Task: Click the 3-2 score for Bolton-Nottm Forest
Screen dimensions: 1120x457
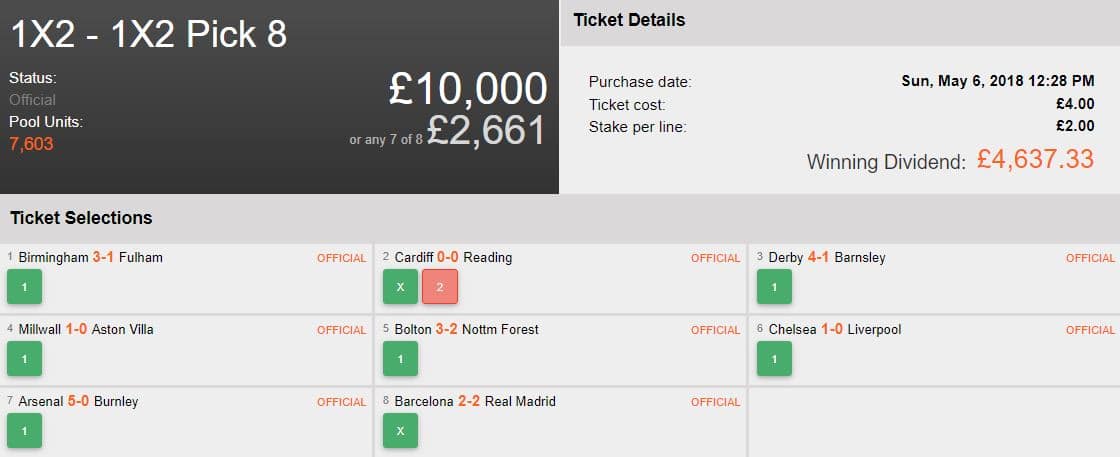Action: tap(447, 329)
